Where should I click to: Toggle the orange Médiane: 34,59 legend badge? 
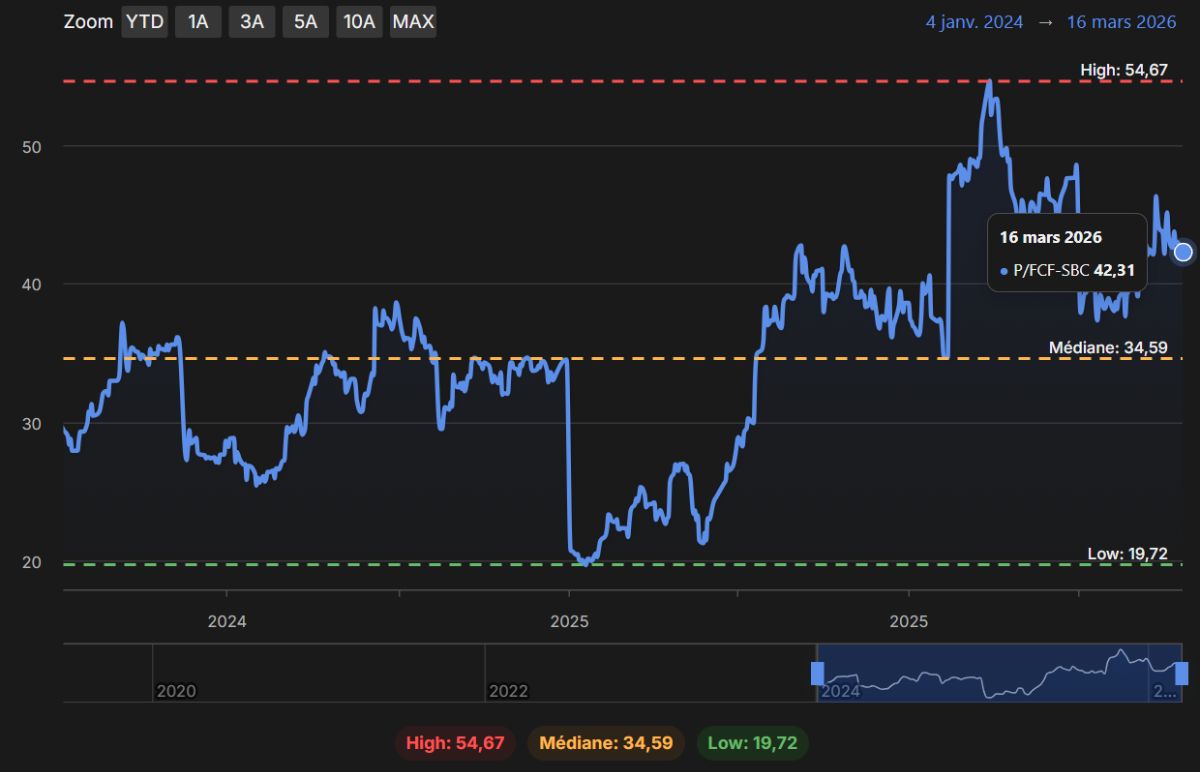point(606,743)
